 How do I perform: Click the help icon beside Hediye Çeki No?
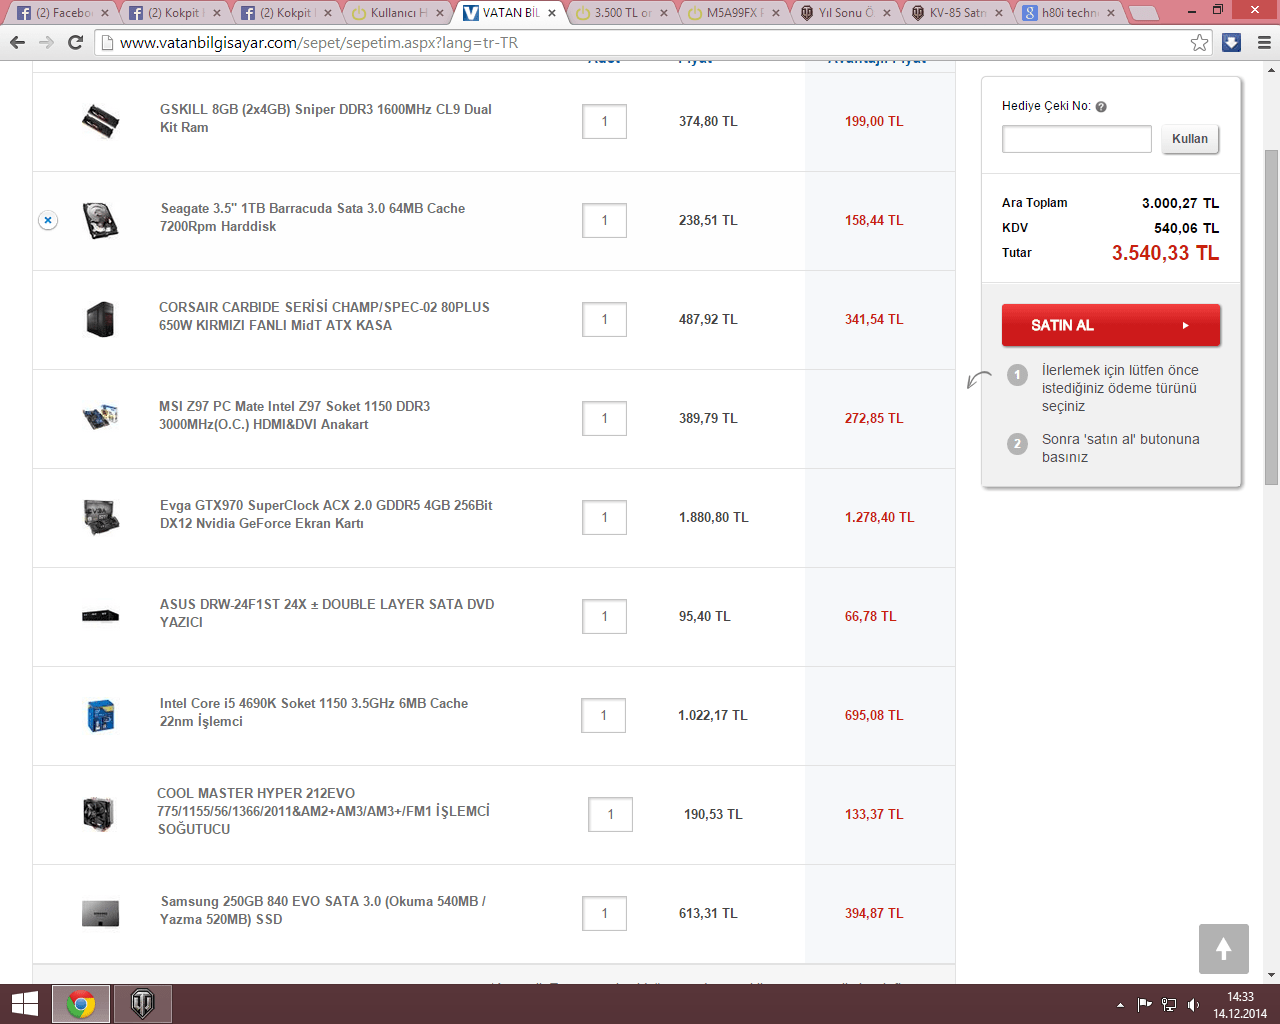(x=1101, y=107)
